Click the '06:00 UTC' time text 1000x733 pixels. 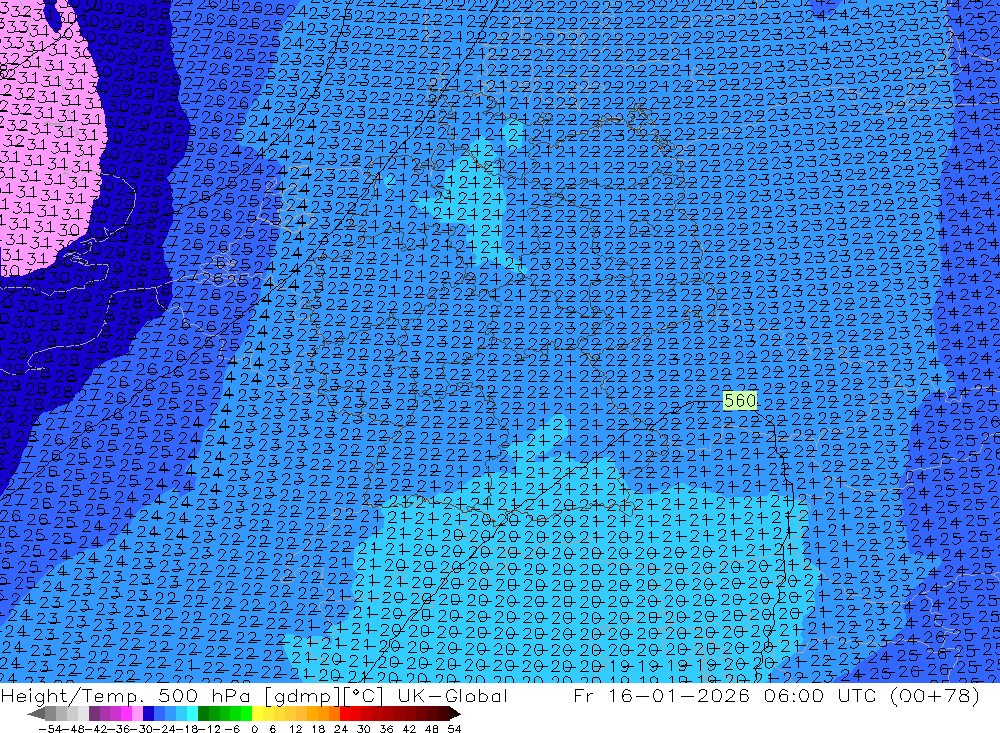pyautogui.click(x=820, y=696)
